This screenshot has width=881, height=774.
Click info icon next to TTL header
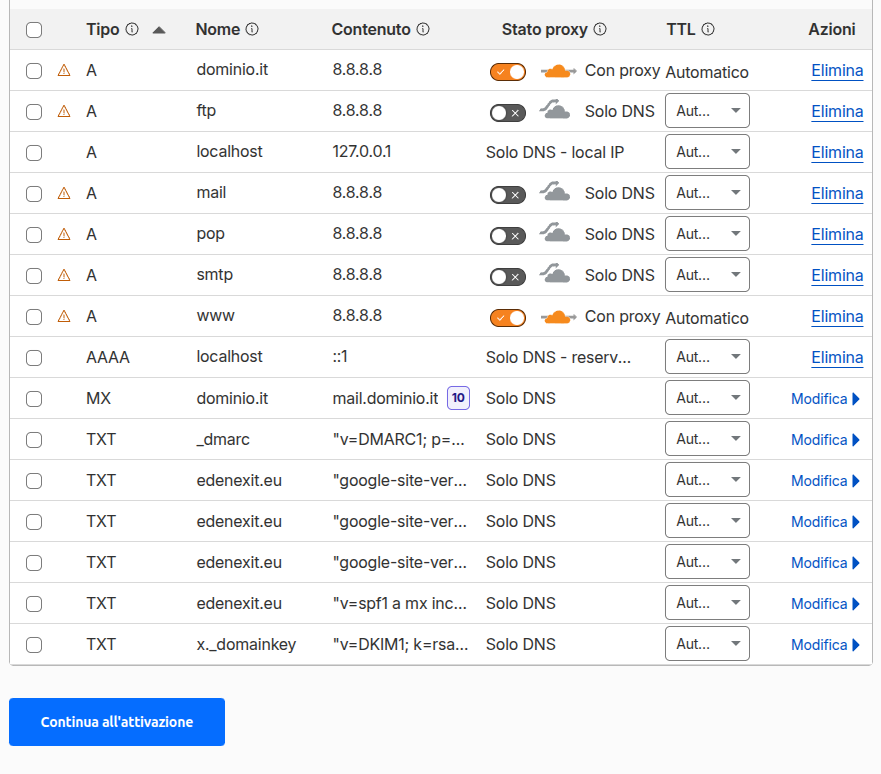[708, 29]
